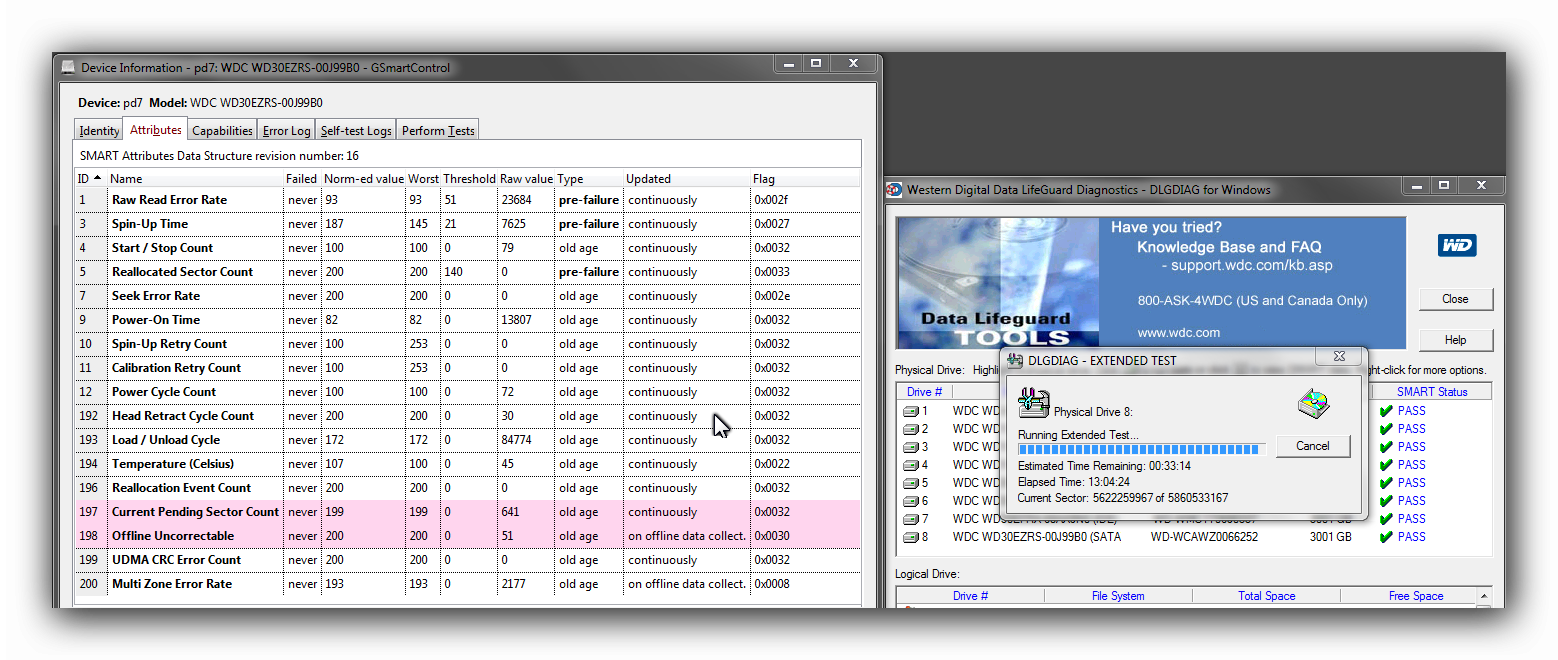The image size is (1558, 660).
Task: Click serial number "WD-WCAWZ0066252" in drive list
Action: 1204,537
